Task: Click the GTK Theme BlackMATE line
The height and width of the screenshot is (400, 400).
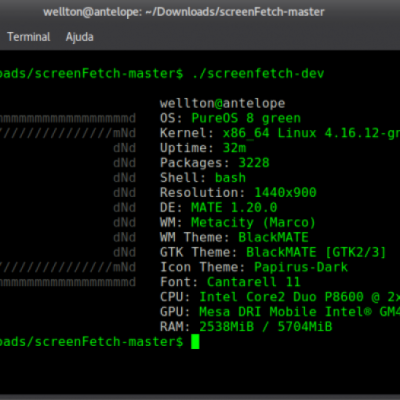Action: (273, 252)
